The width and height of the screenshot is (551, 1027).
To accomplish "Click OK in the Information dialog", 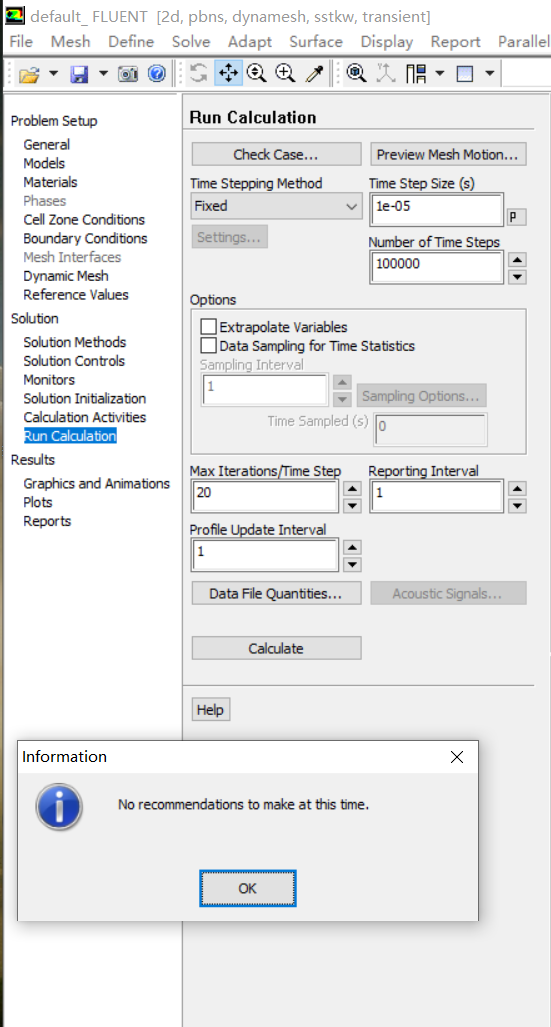I will coord(248,888).
